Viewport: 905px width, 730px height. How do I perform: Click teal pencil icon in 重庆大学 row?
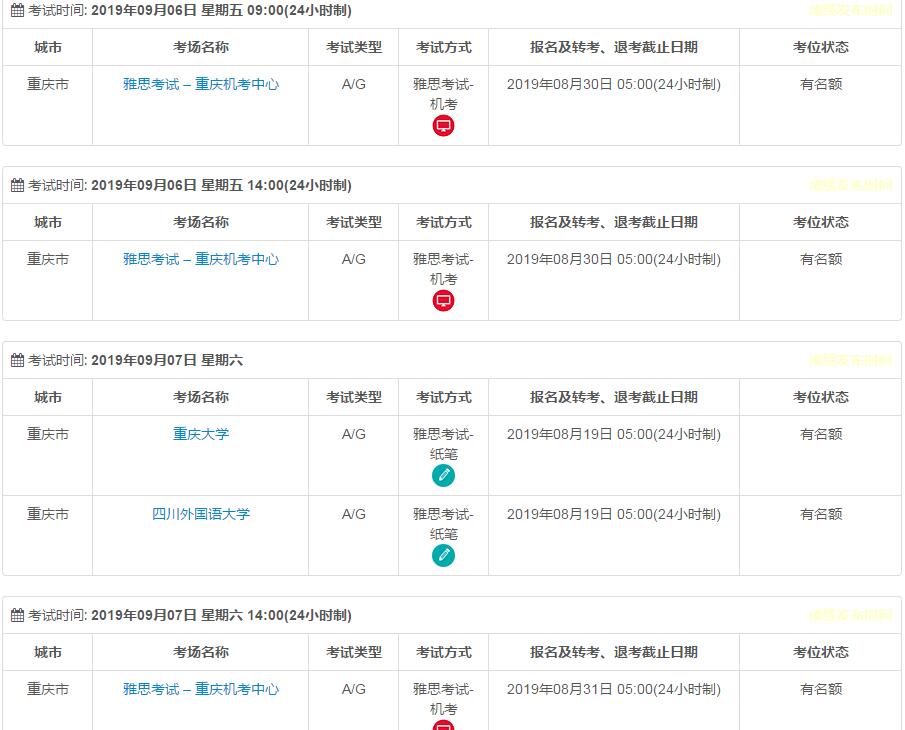click(x=443, y=476)
